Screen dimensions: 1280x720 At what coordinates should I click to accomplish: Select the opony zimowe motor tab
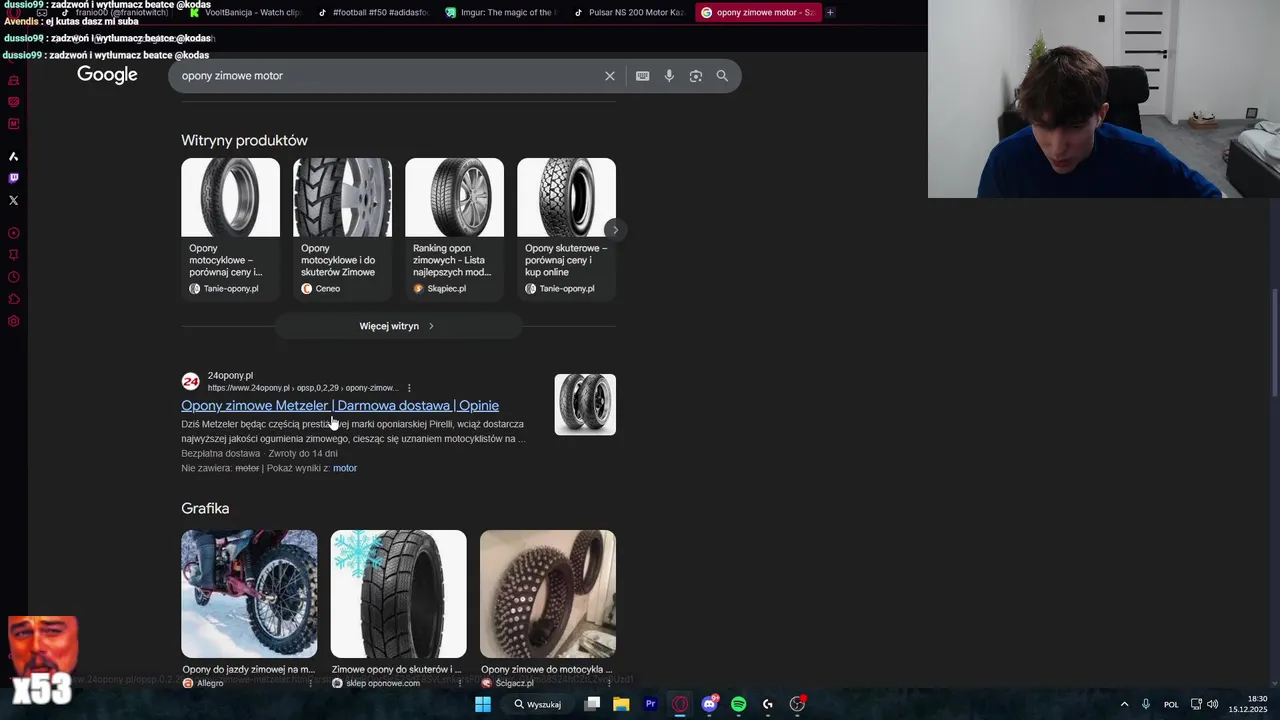click(x=758, y=12)
